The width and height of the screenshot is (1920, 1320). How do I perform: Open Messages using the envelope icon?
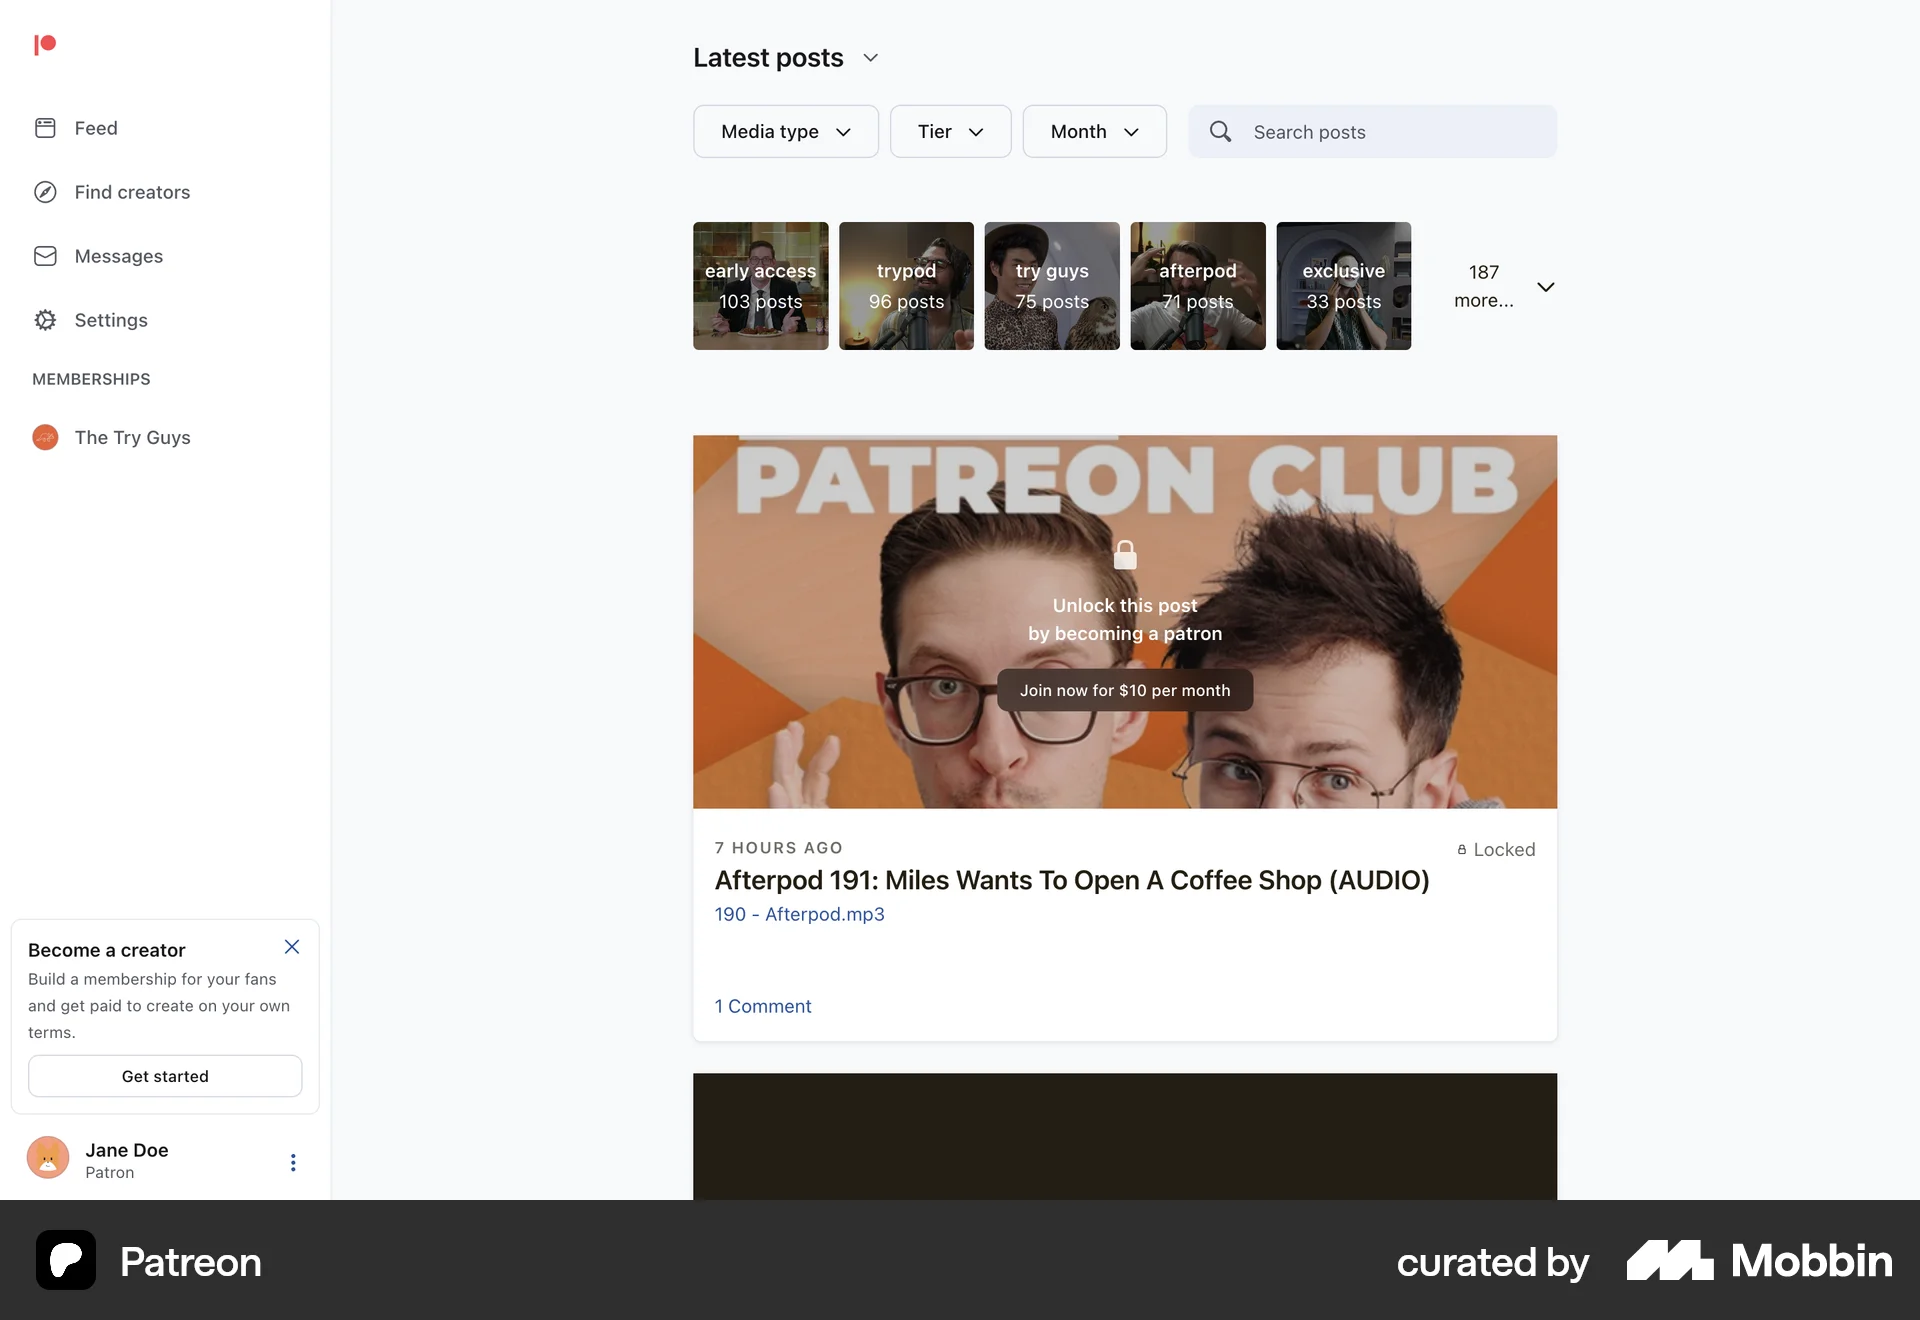[47, 256]
